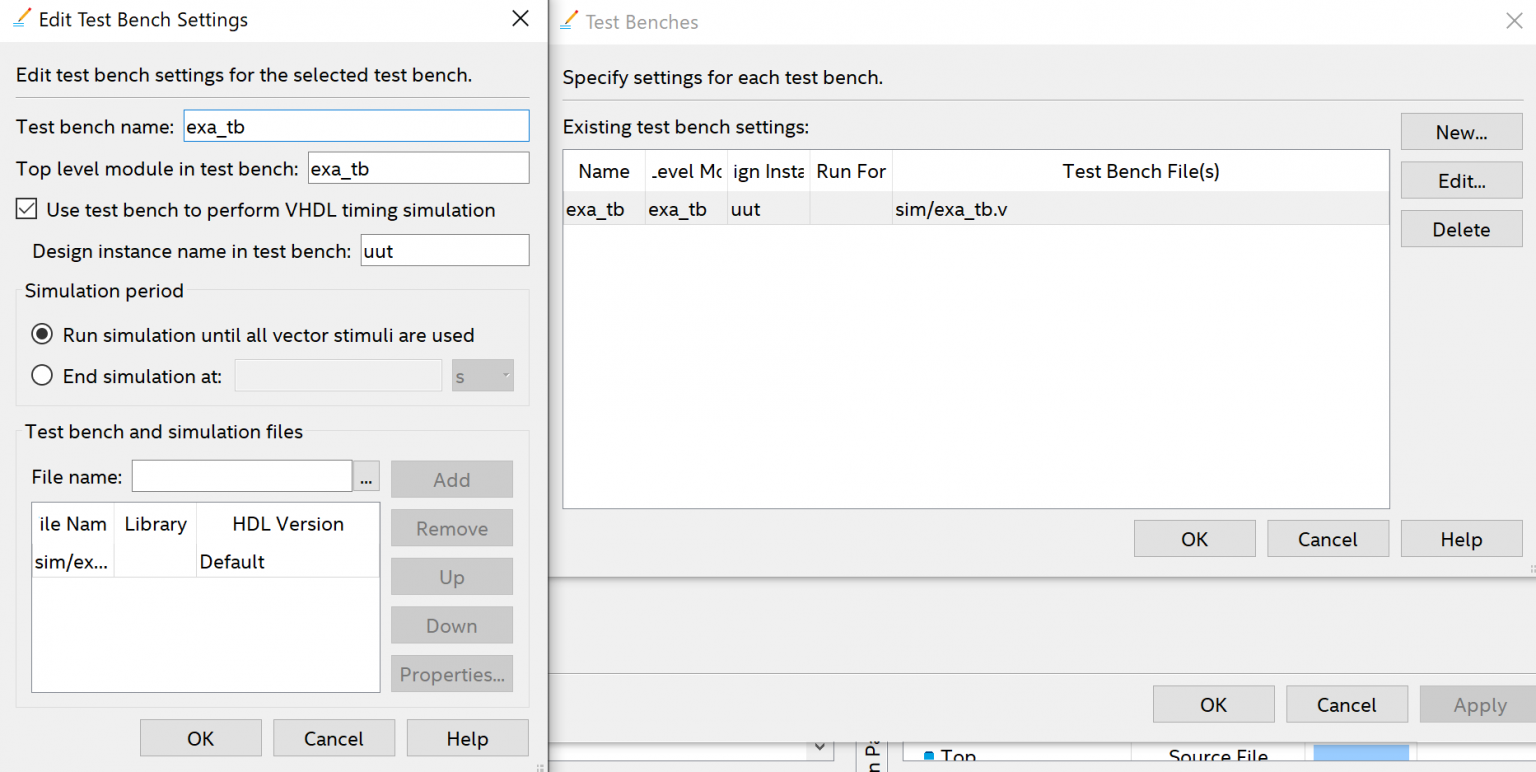Click New... to create a test bench
Image resolution: width=1536 pixels, height=772 pixels.
[x=1461, y=133]
